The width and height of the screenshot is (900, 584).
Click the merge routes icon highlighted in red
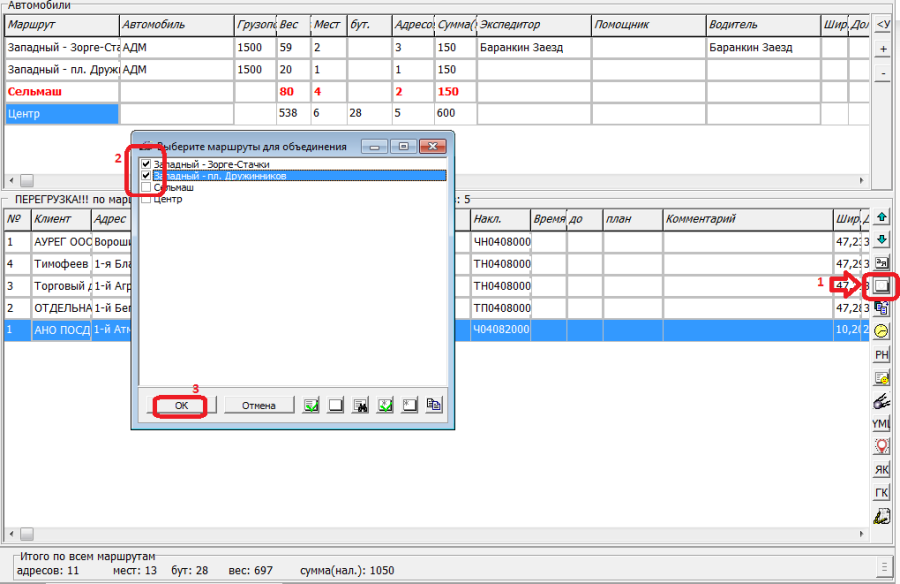pyautogui.click(x=882, y=285)
